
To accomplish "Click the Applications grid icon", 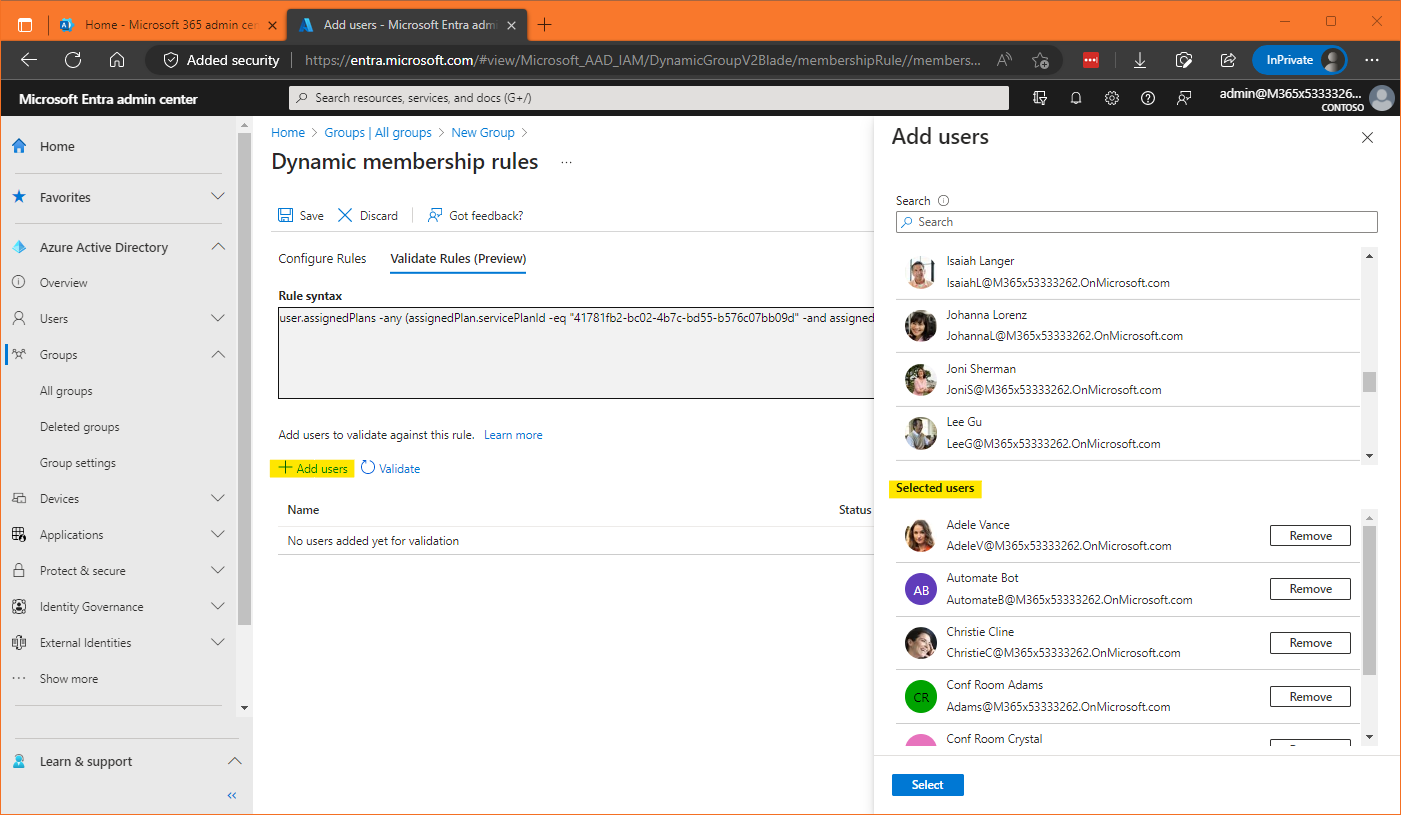I will click(x=19, y=535).
